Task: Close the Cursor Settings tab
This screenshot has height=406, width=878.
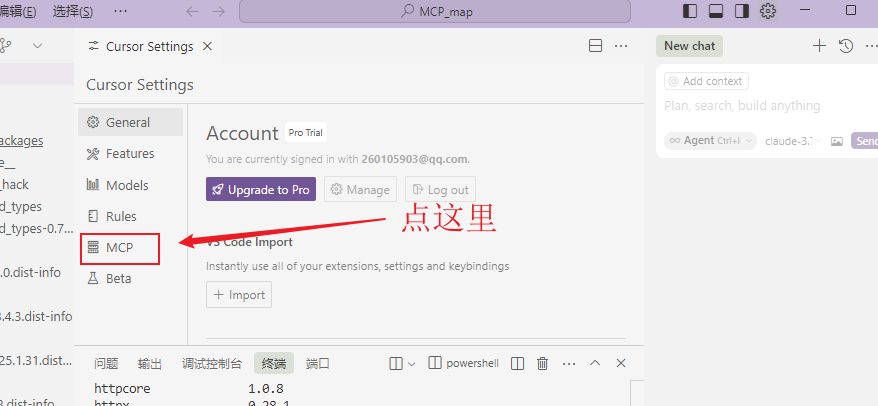Action: click(x=207, y=46)
